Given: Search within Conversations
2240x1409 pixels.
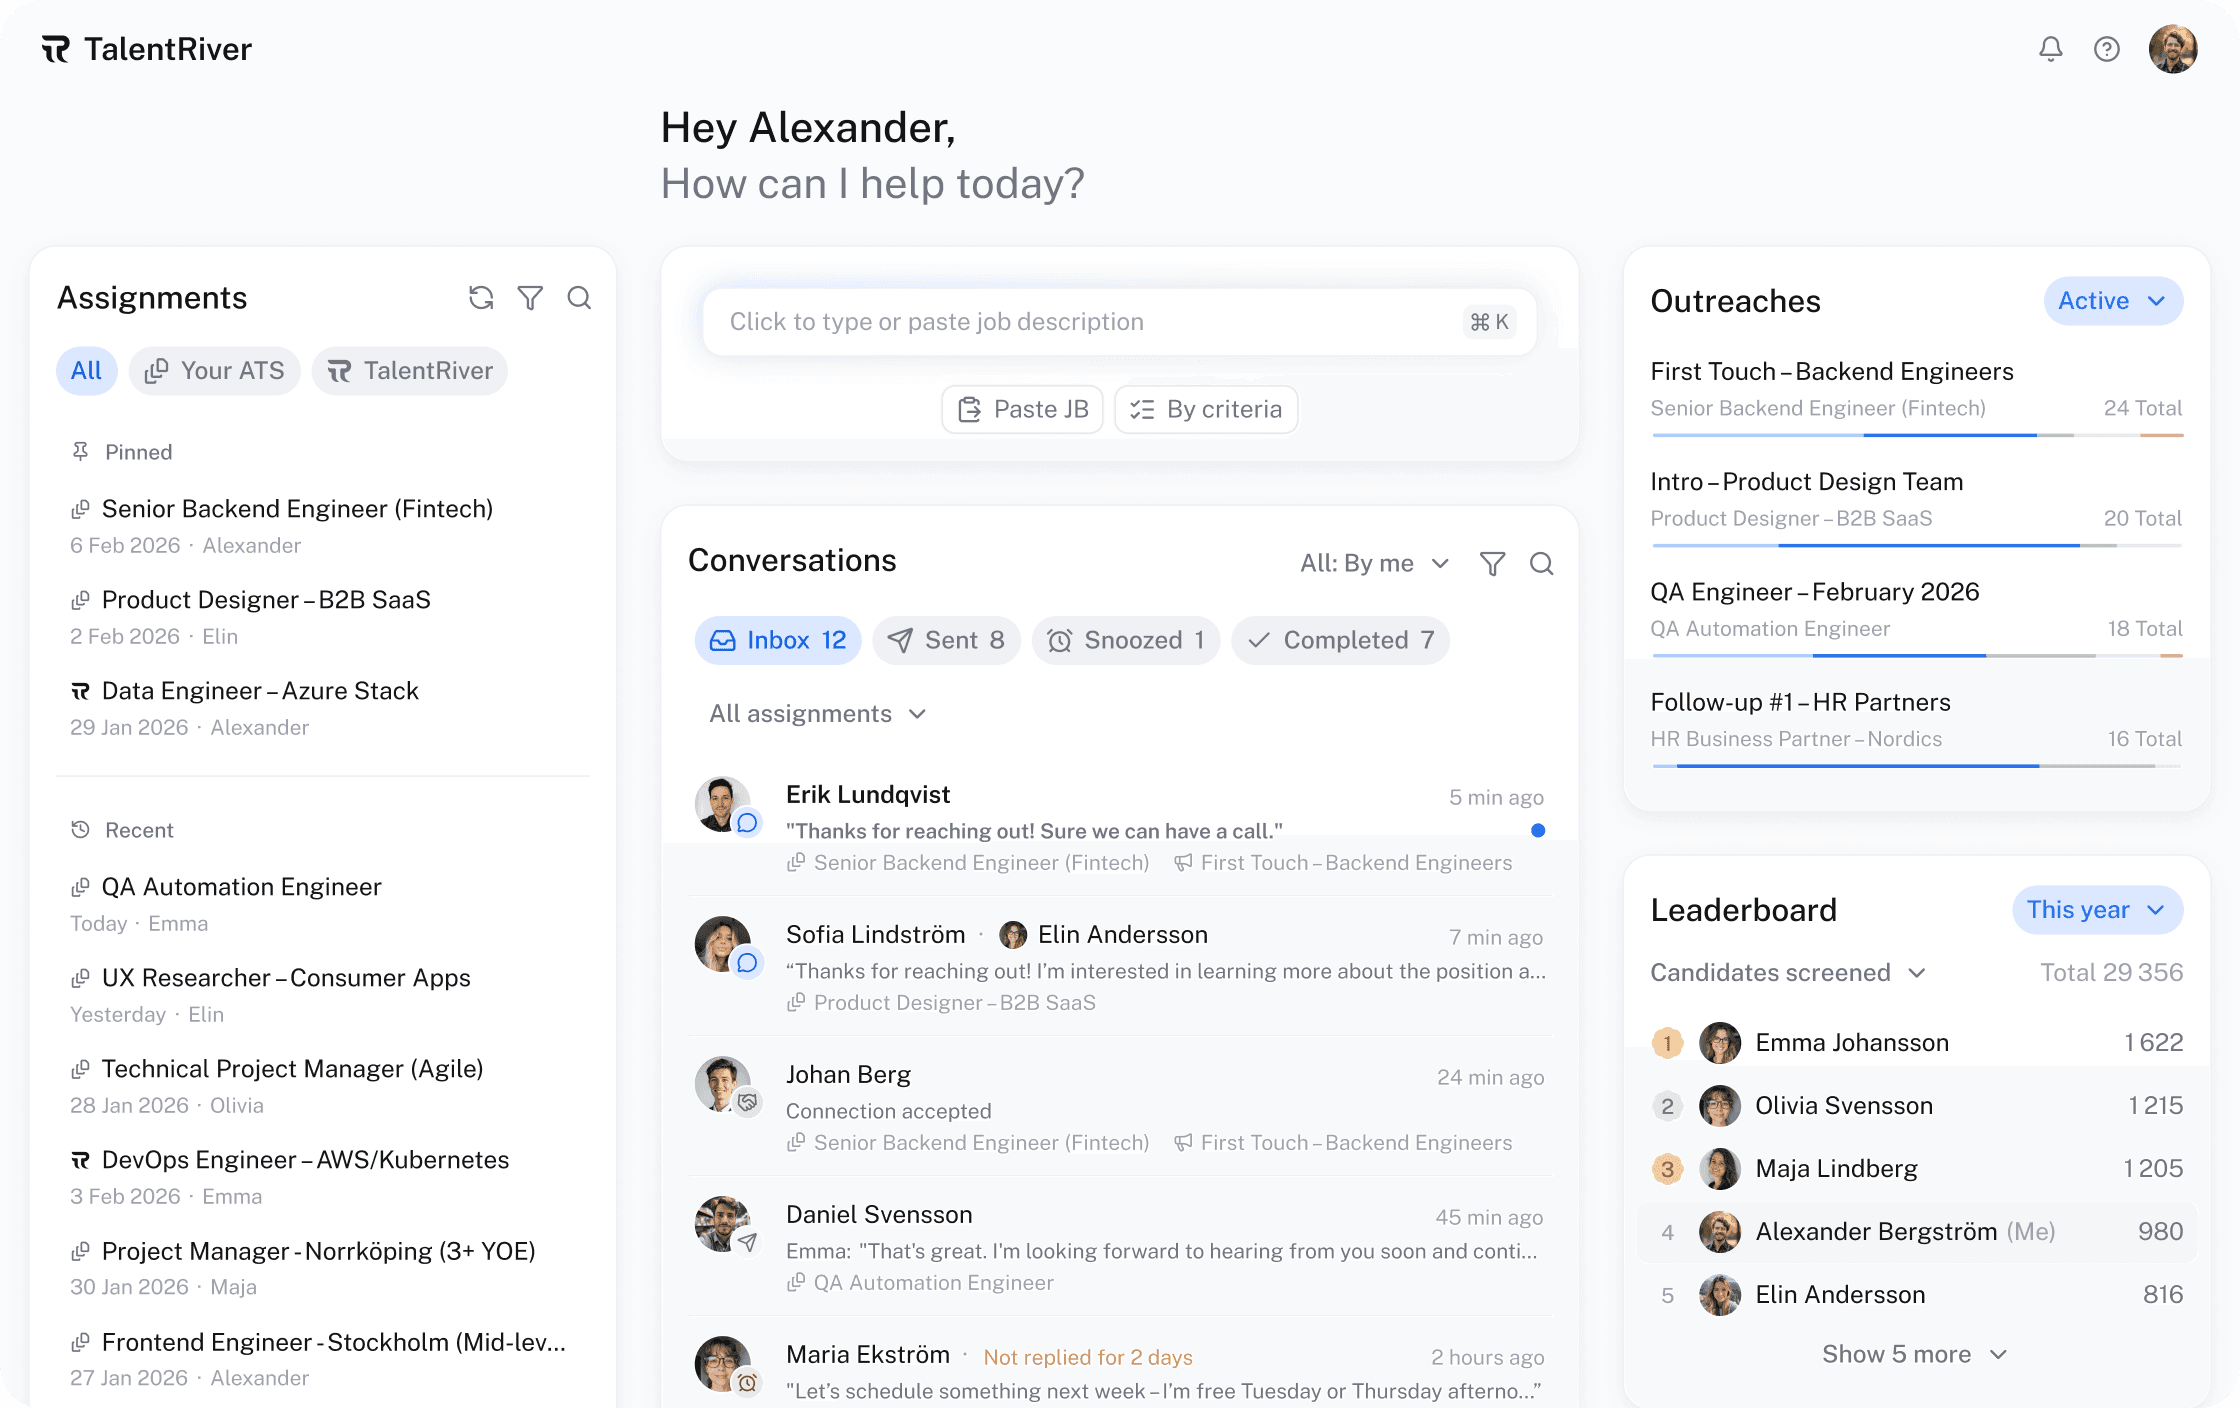Looking at the screenshot, I should click(x=1542, y=563).
